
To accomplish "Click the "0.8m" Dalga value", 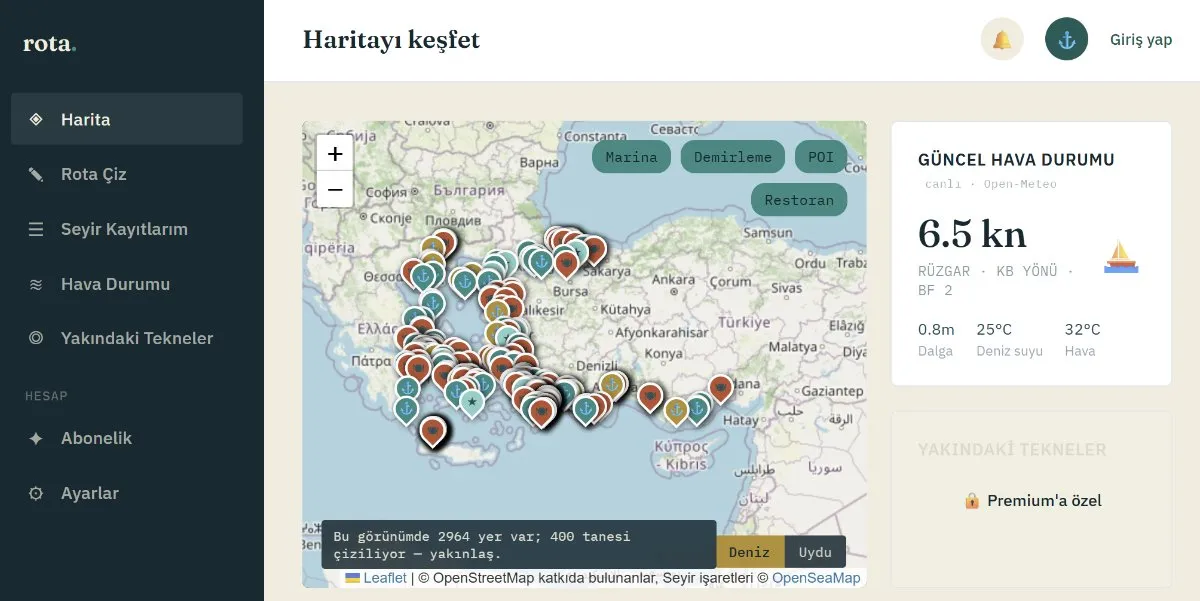I will click(936, 329).
